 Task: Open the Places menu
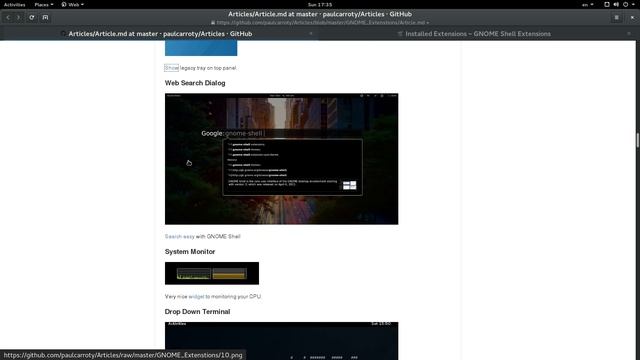[x=44, y=4]
